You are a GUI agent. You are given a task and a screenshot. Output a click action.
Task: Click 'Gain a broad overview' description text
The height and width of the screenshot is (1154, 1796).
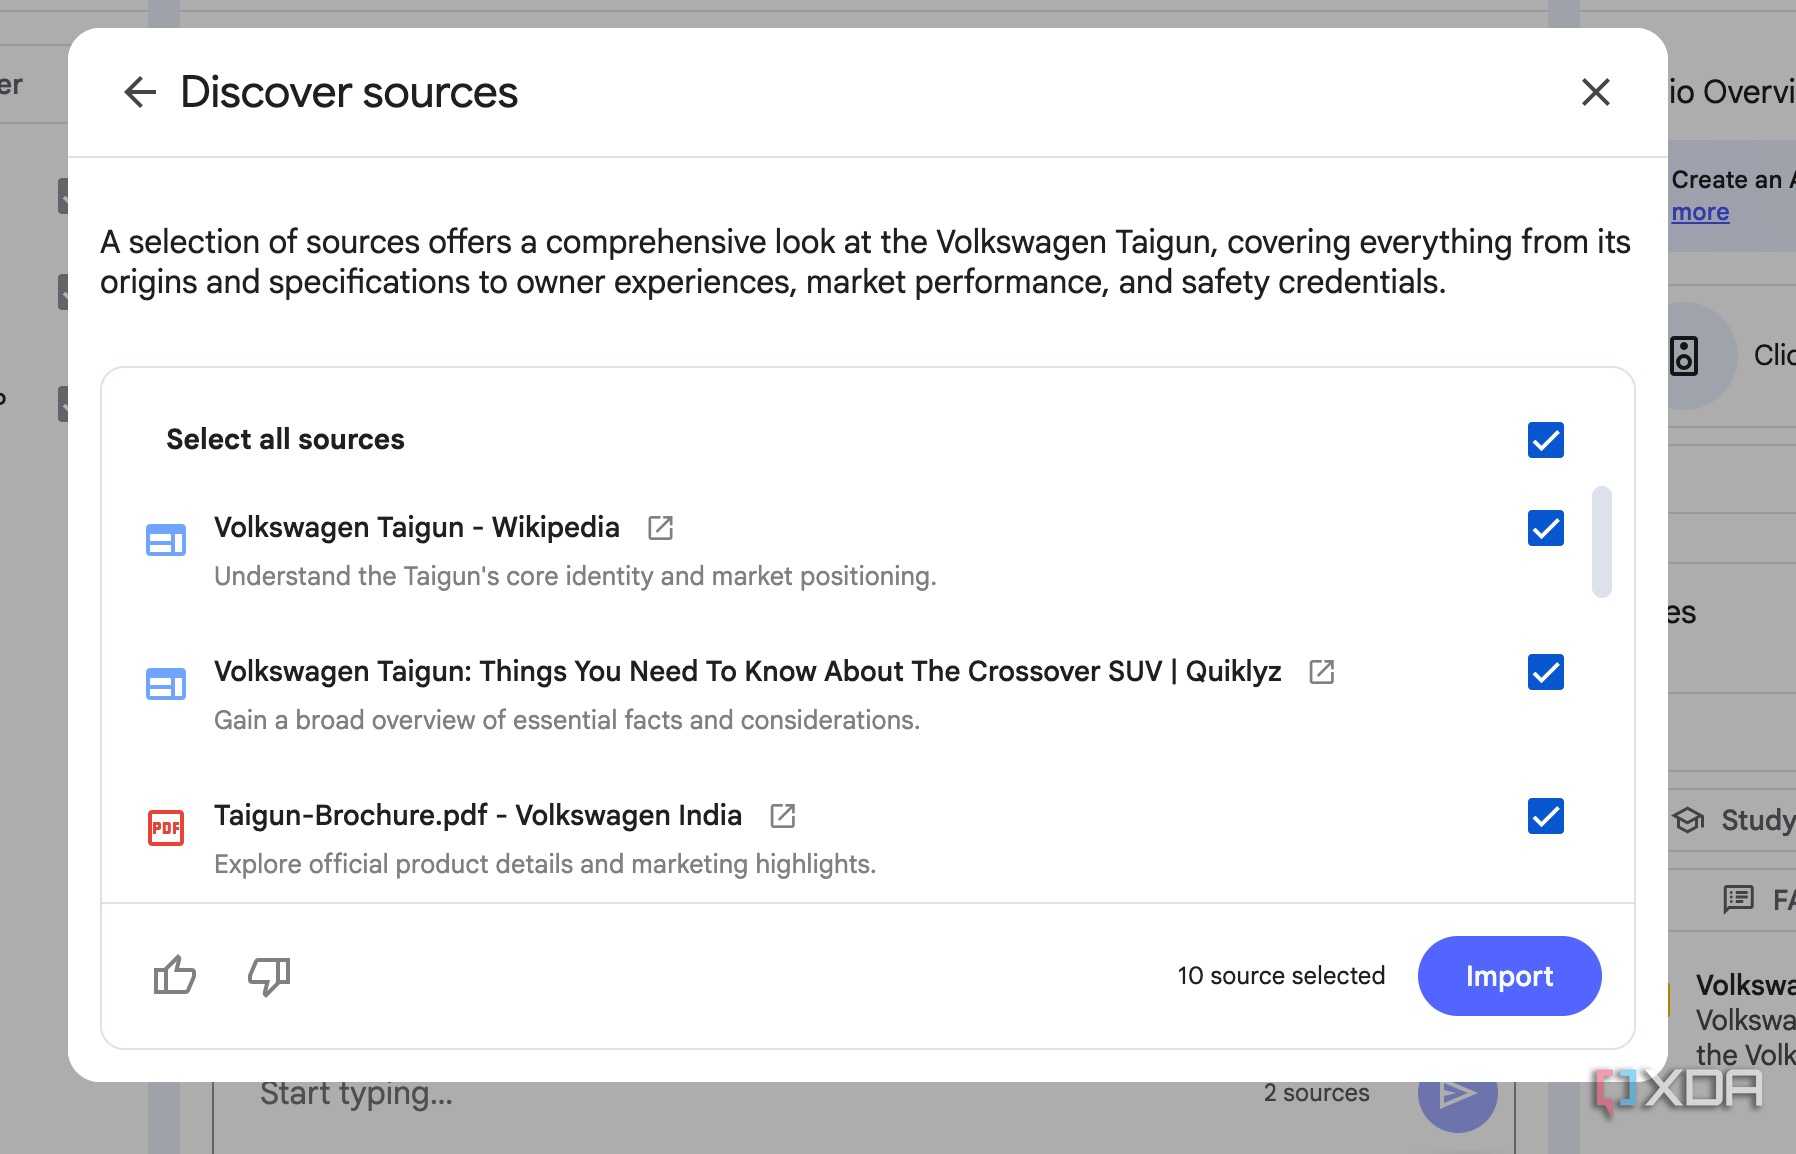click(x=567, y=720)
